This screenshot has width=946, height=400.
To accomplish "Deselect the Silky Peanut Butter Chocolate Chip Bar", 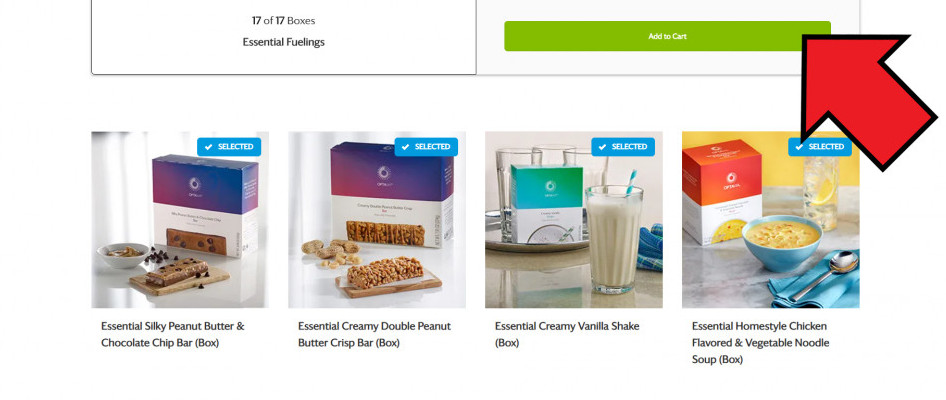I will pyautogui.click(x=229, y=147).
